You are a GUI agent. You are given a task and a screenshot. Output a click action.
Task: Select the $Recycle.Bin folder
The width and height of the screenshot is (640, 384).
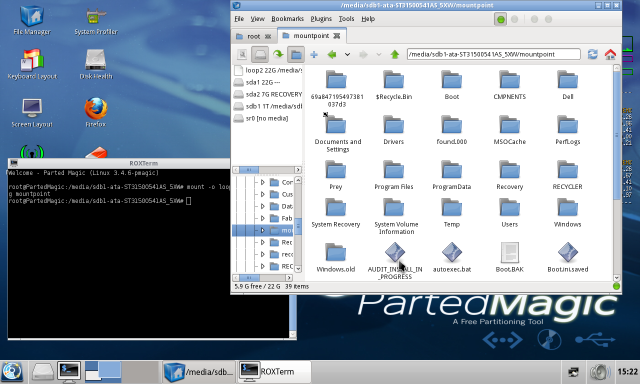tap(393, 85)
